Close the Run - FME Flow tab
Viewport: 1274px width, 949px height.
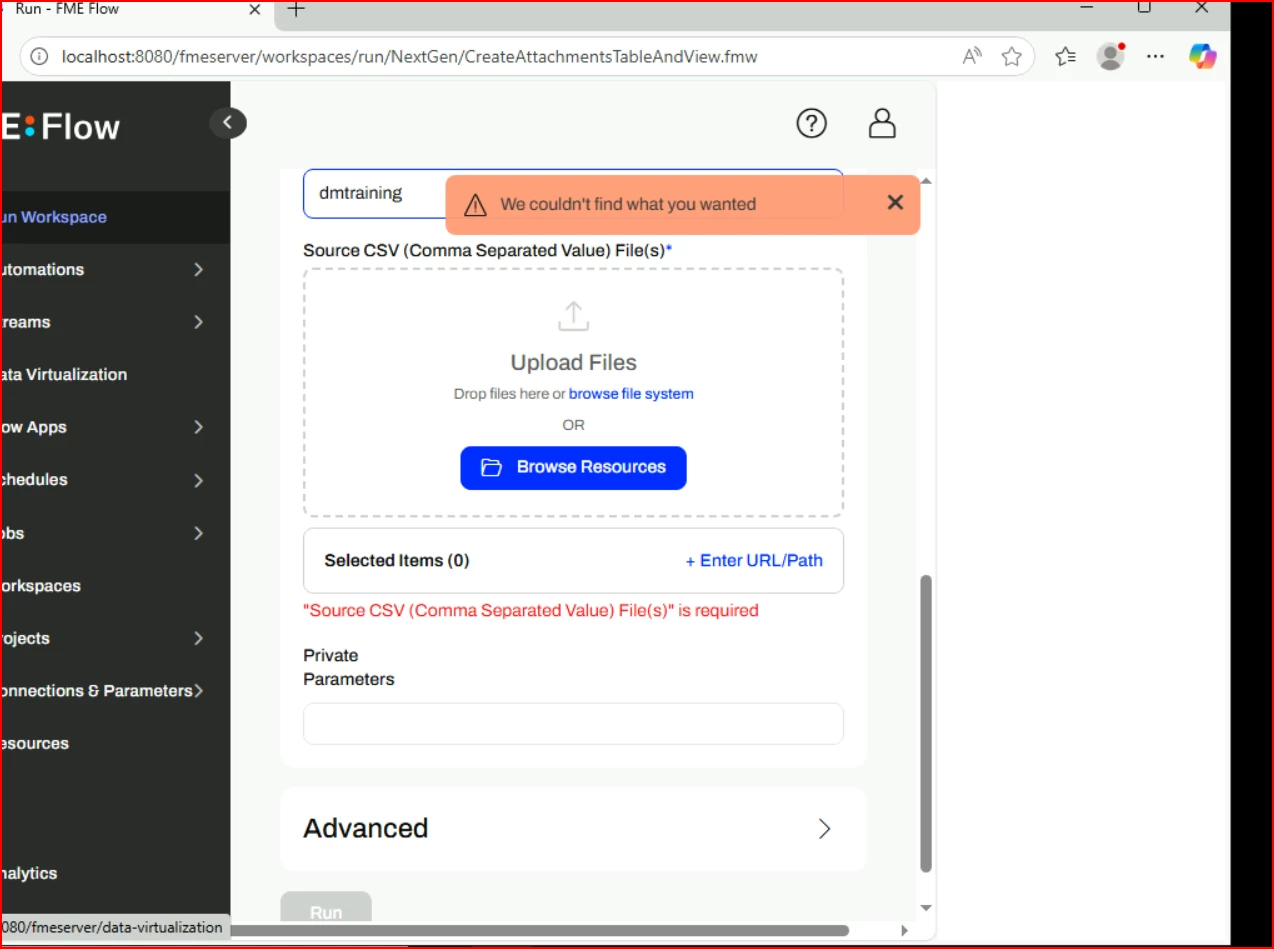click(x=255, y=9)
